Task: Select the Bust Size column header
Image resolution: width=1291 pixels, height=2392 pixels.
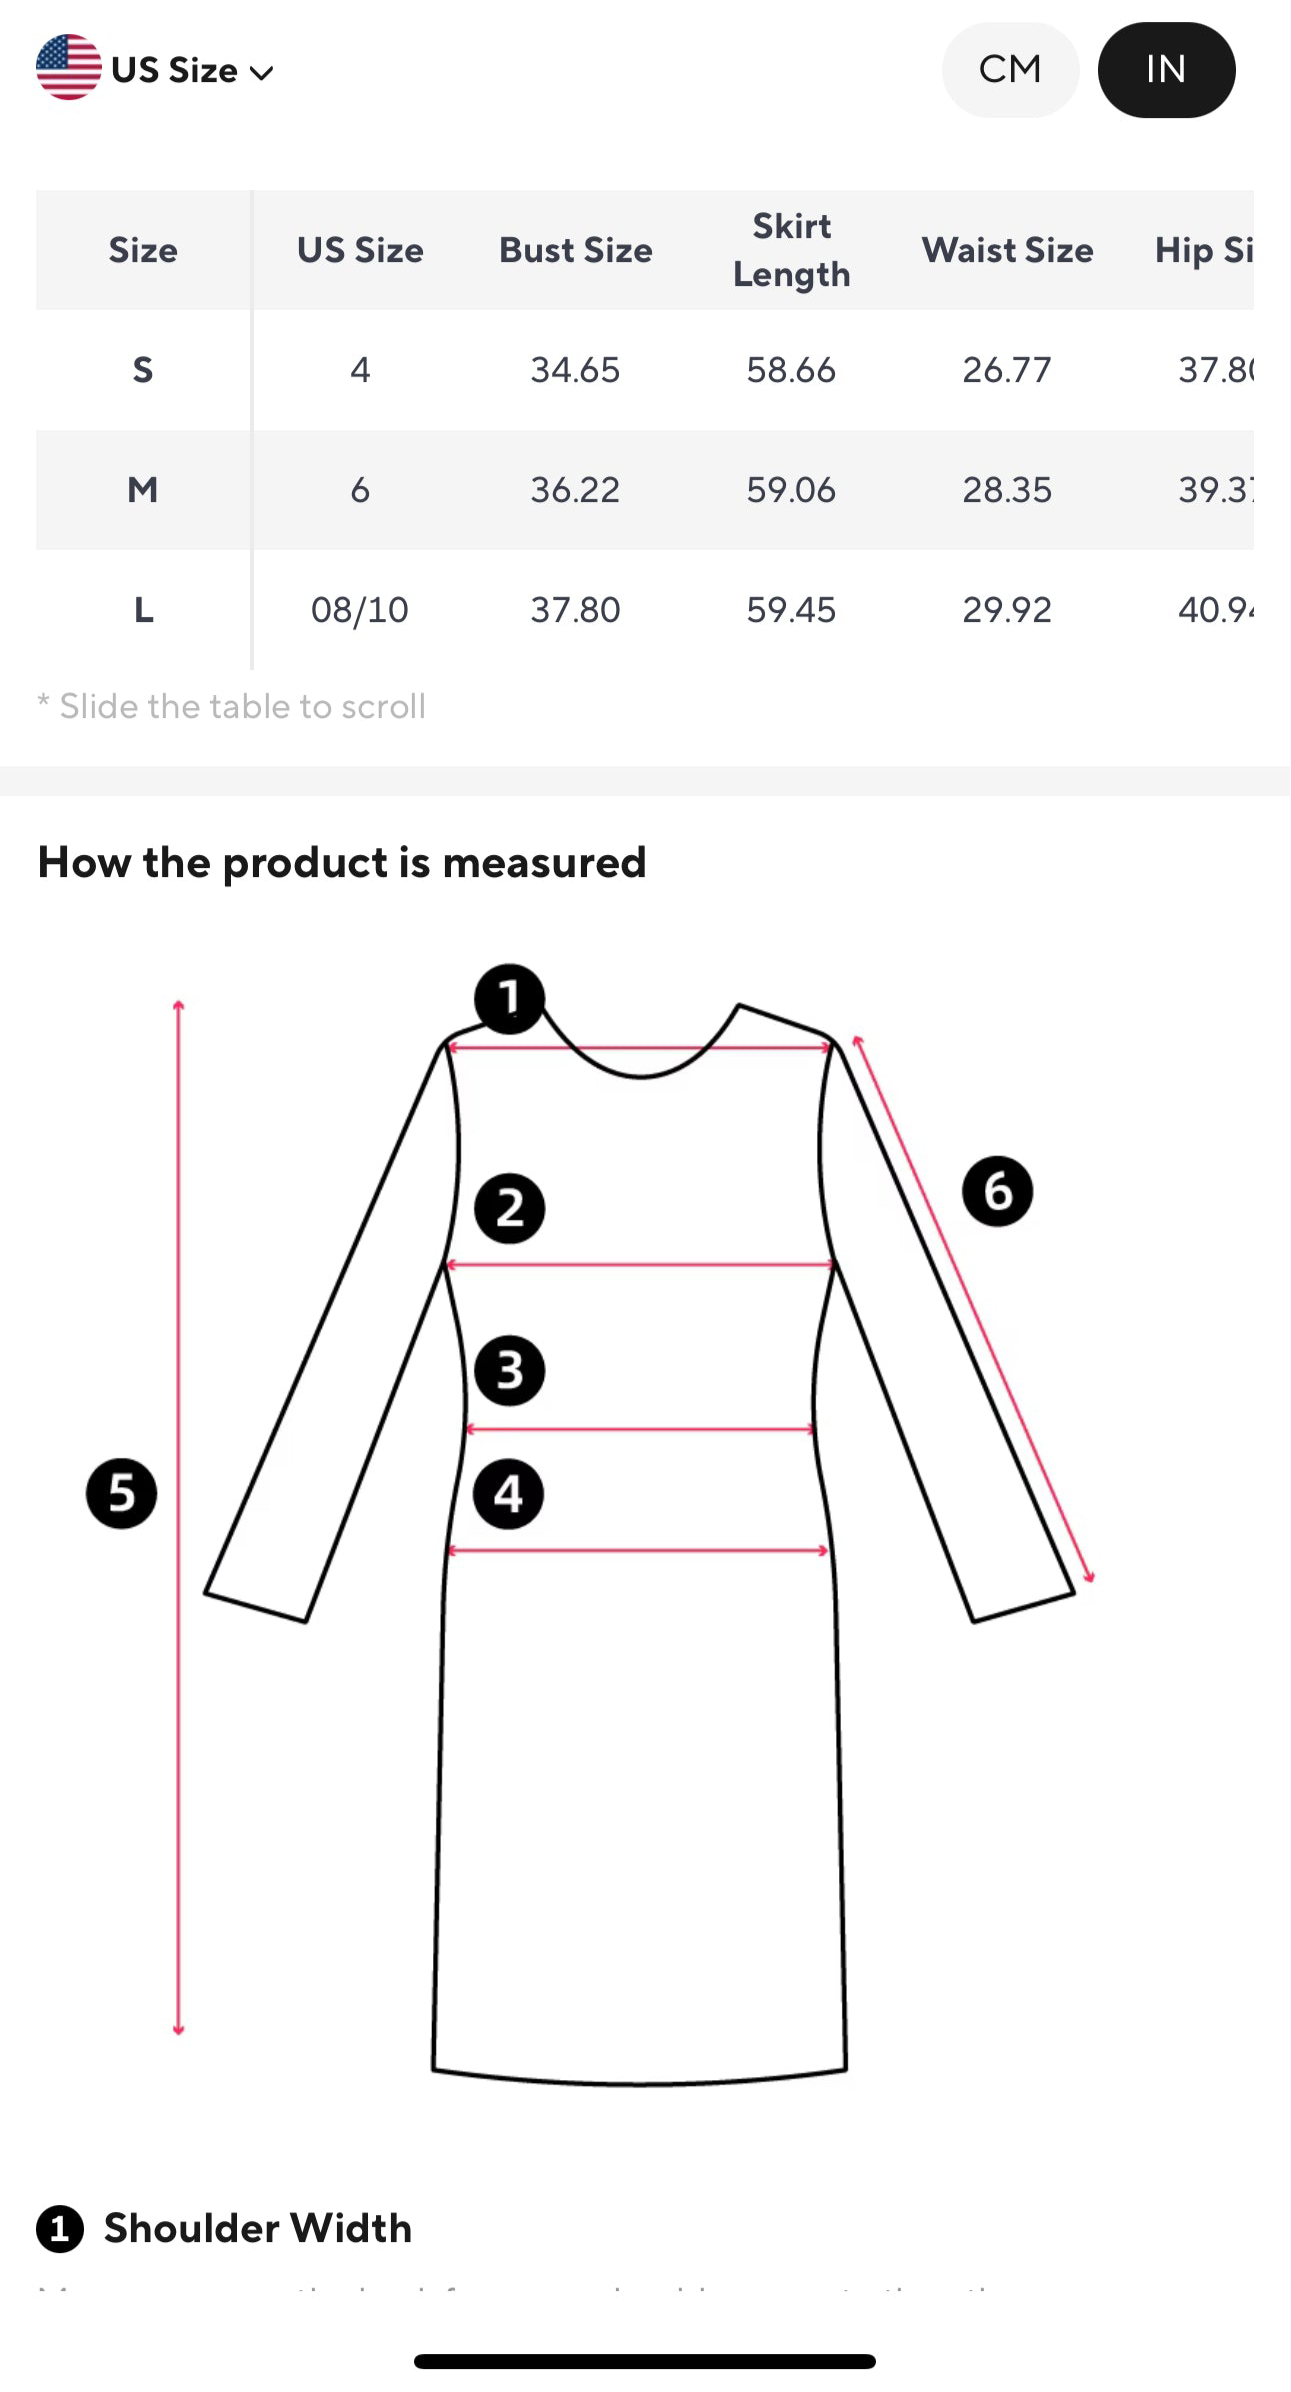Action: tap(575, 250)
